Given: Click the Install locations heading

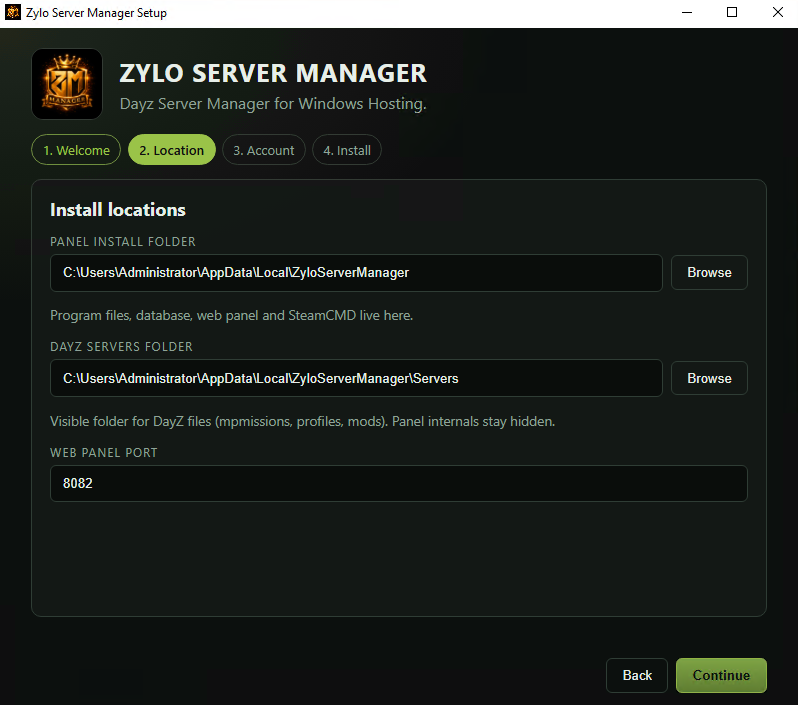Looking at the screenshot, I should coord(118,210).
